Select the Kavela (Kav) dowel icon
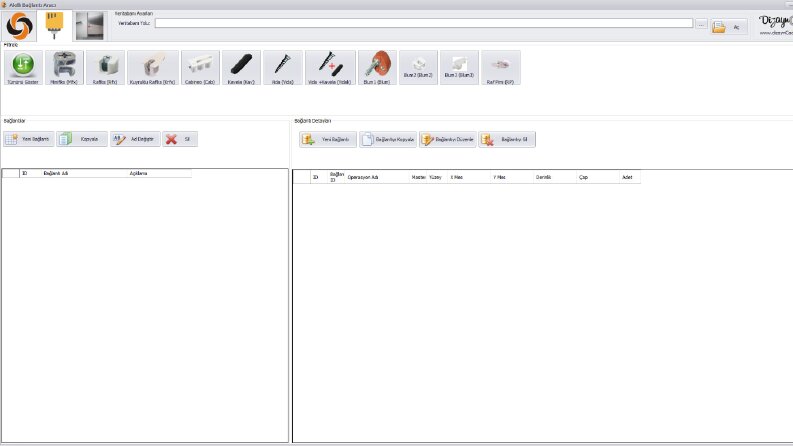 pos(241,68)
